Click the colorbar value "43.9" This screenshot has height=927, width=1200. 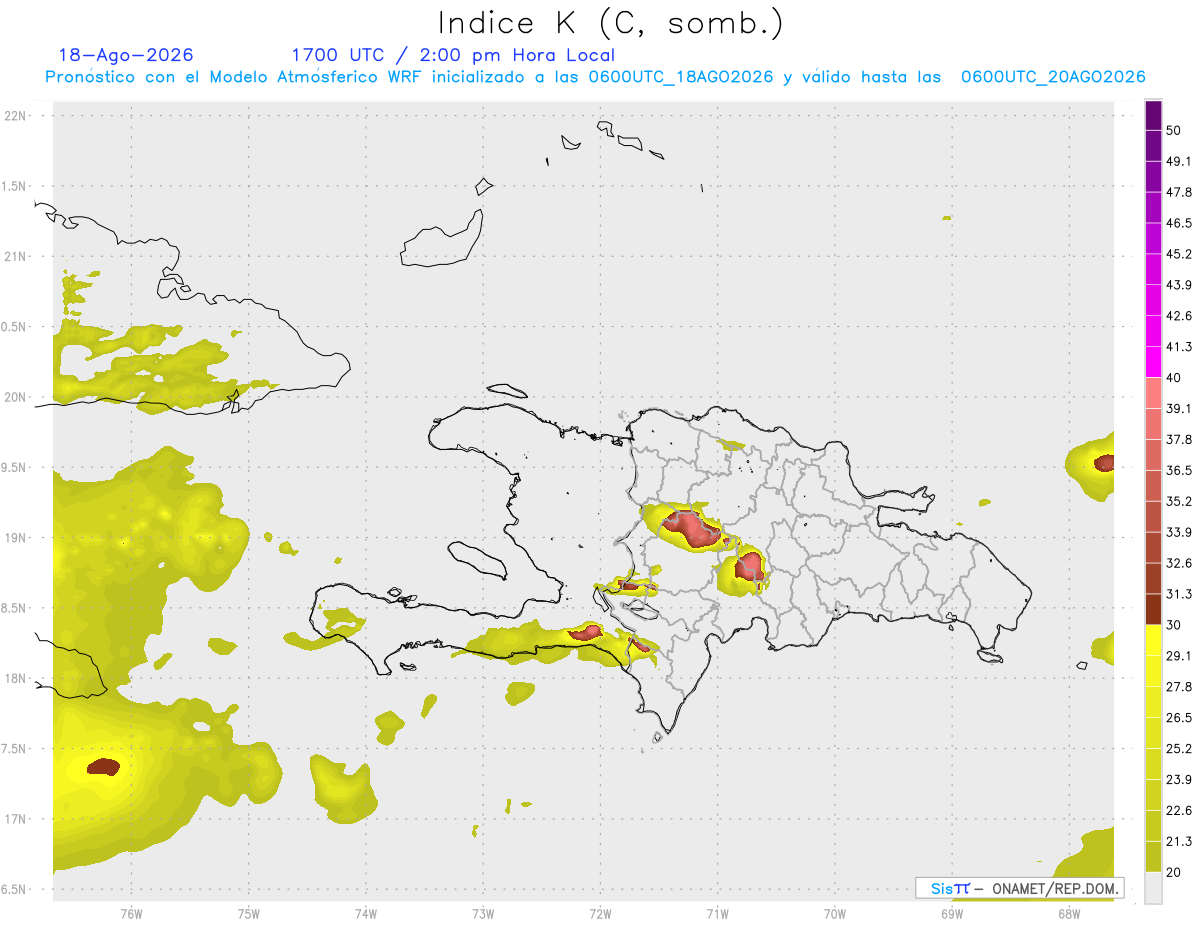click(x=1179, y=285)
